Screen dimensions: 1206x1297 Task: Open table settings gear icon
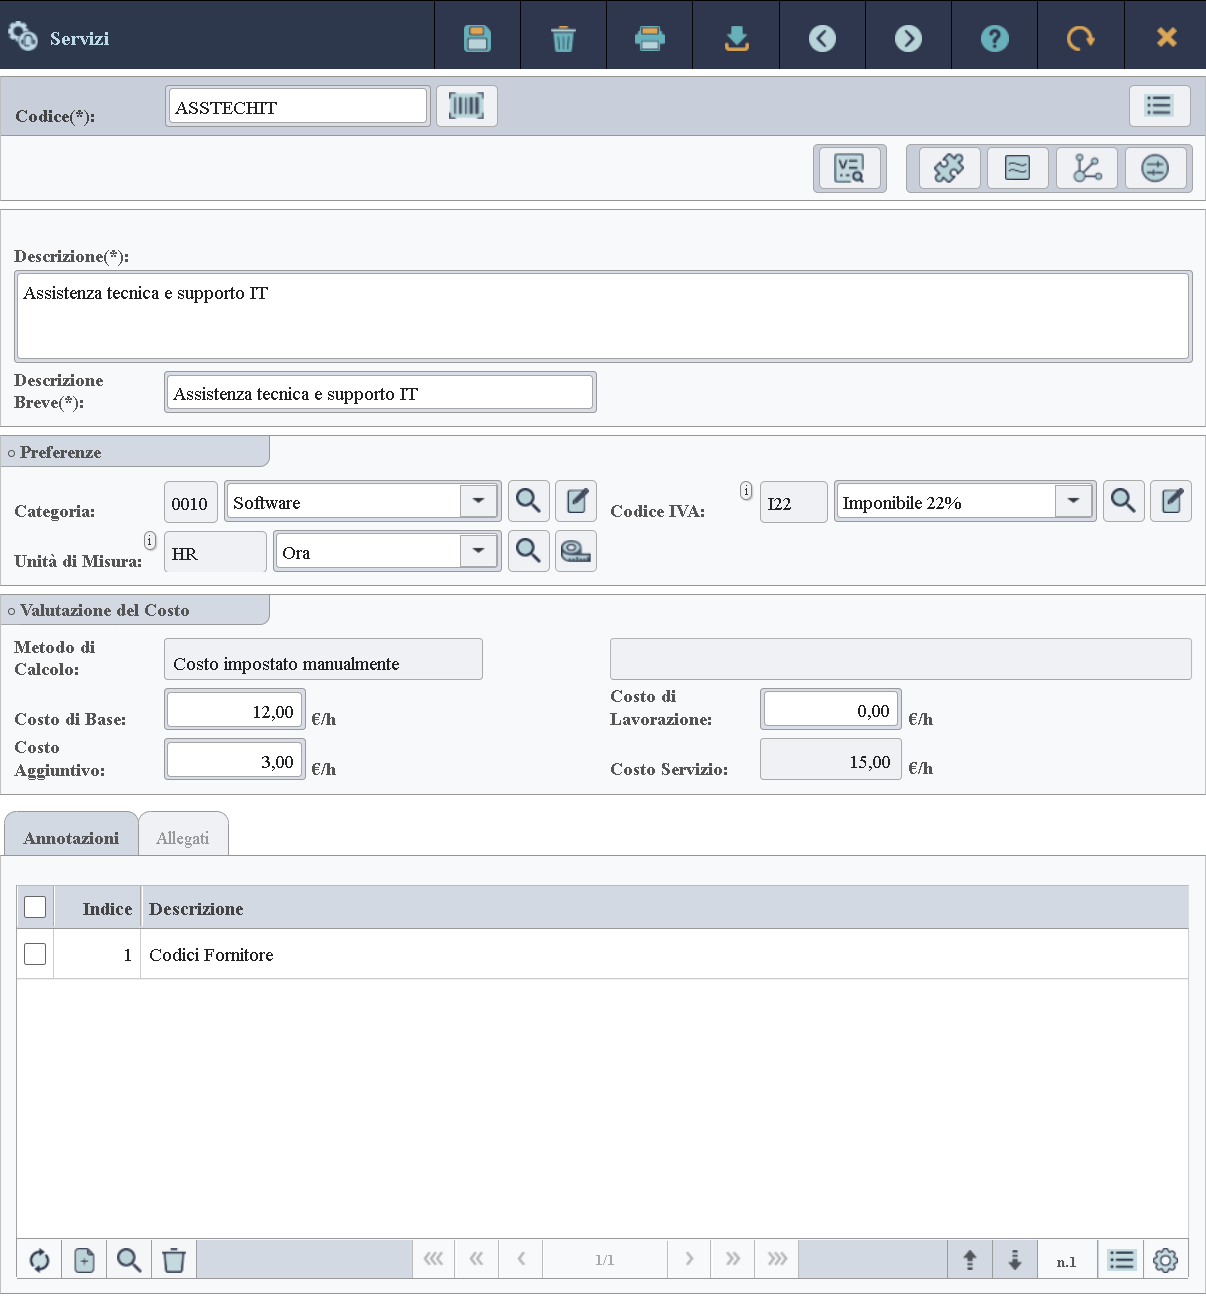point(1165,1260)
